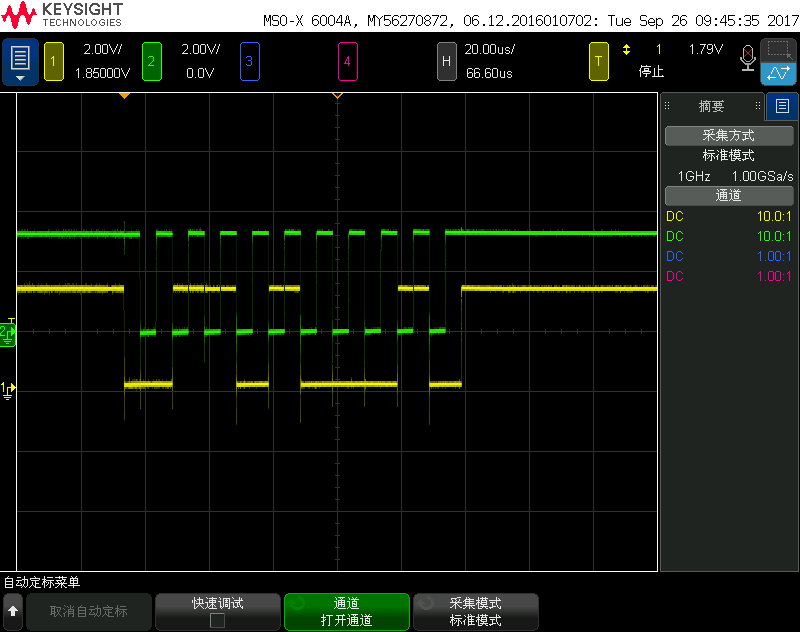Viewport: 800px width, 632px height.
Task: Turn on channel 3 blue button
Action: click(249, 62)
